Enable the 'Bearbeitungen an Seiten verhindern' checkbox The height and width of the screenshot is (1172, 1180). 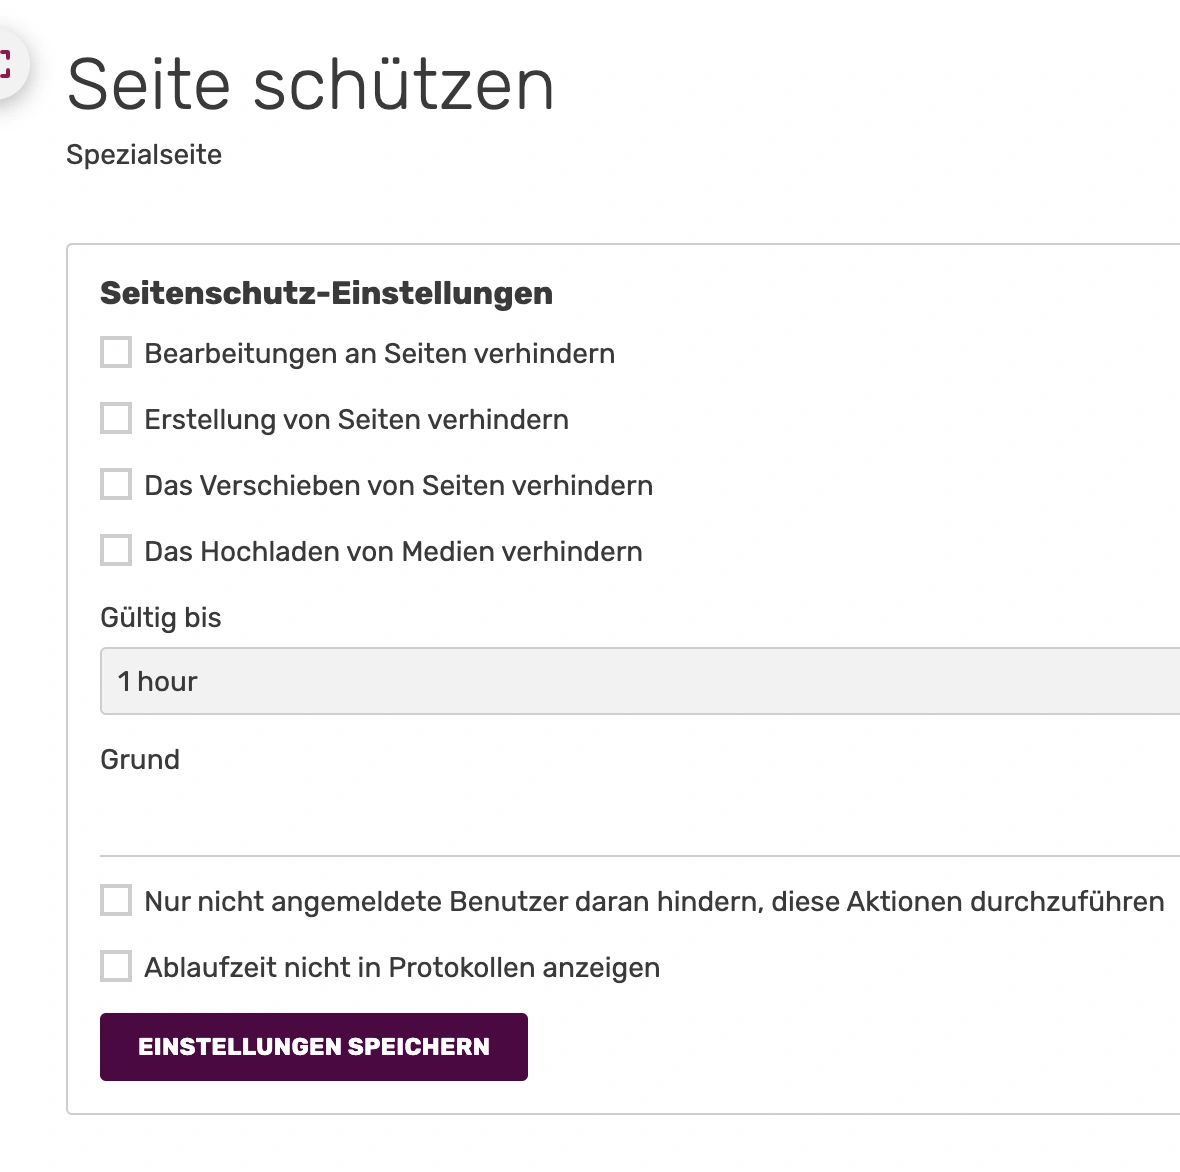click(x=116, y=353)
